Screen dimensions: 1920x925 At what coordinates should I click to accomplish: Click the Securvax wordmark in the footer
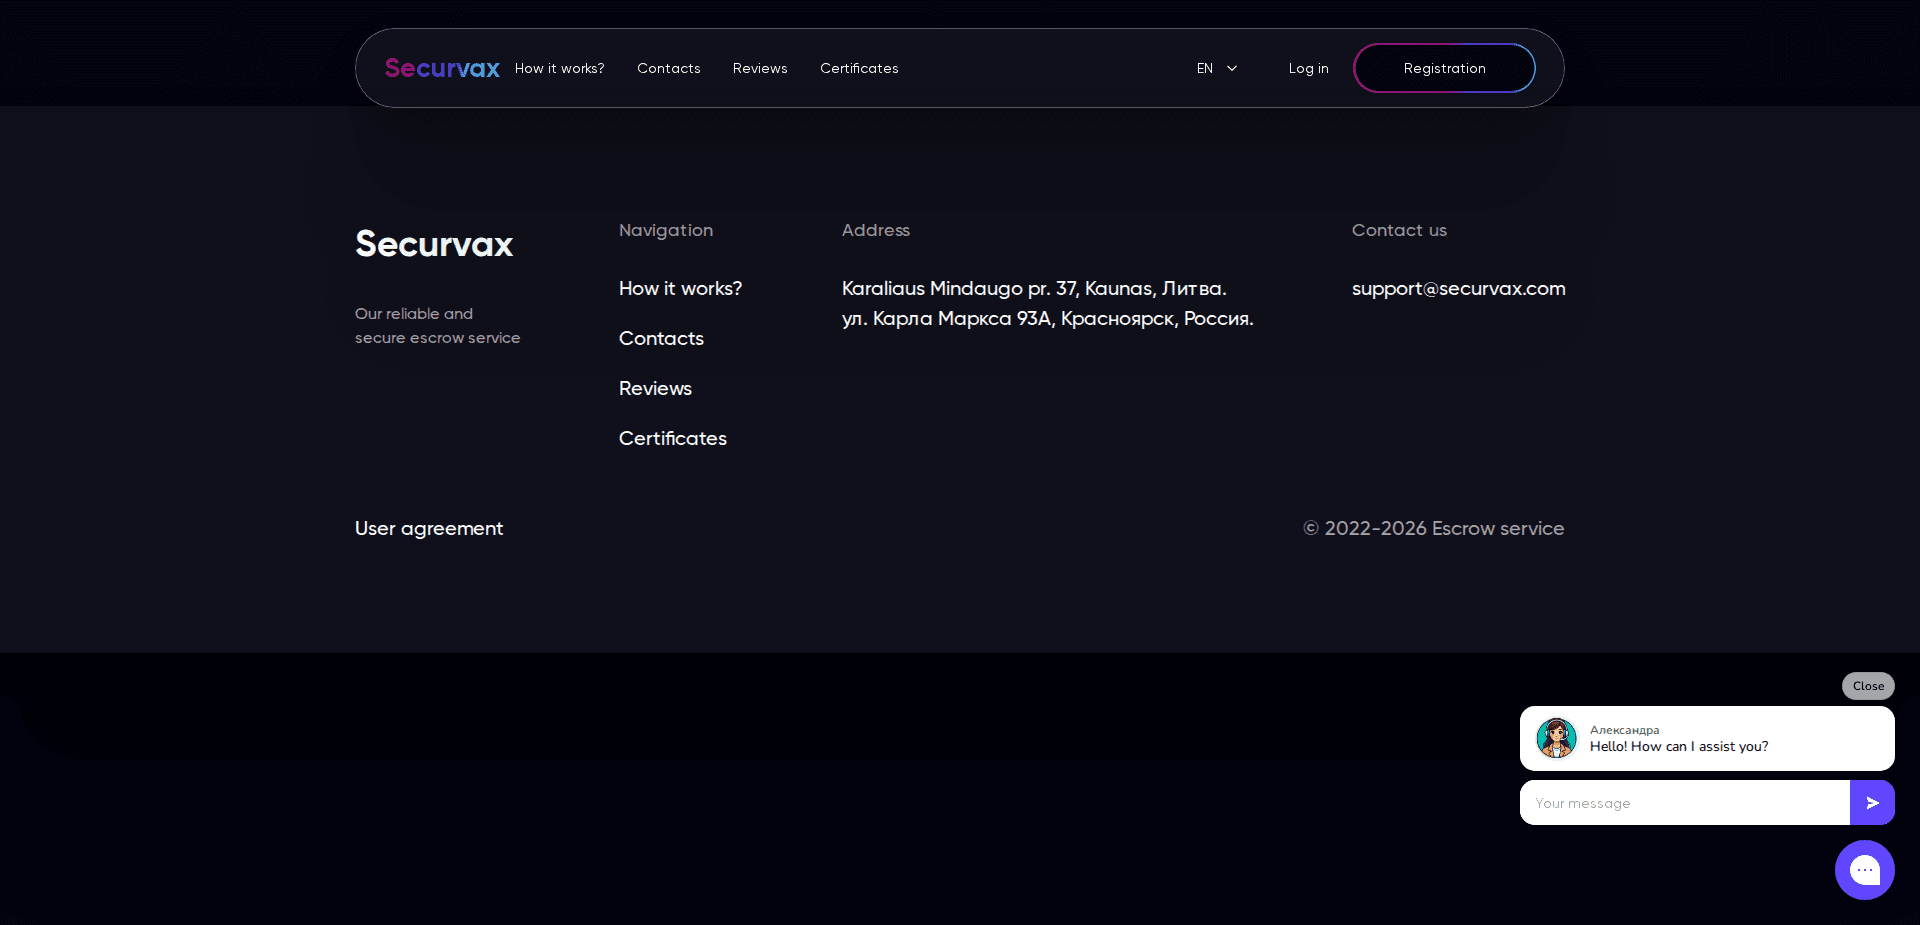pyautogui.click(x=433, y=244)
